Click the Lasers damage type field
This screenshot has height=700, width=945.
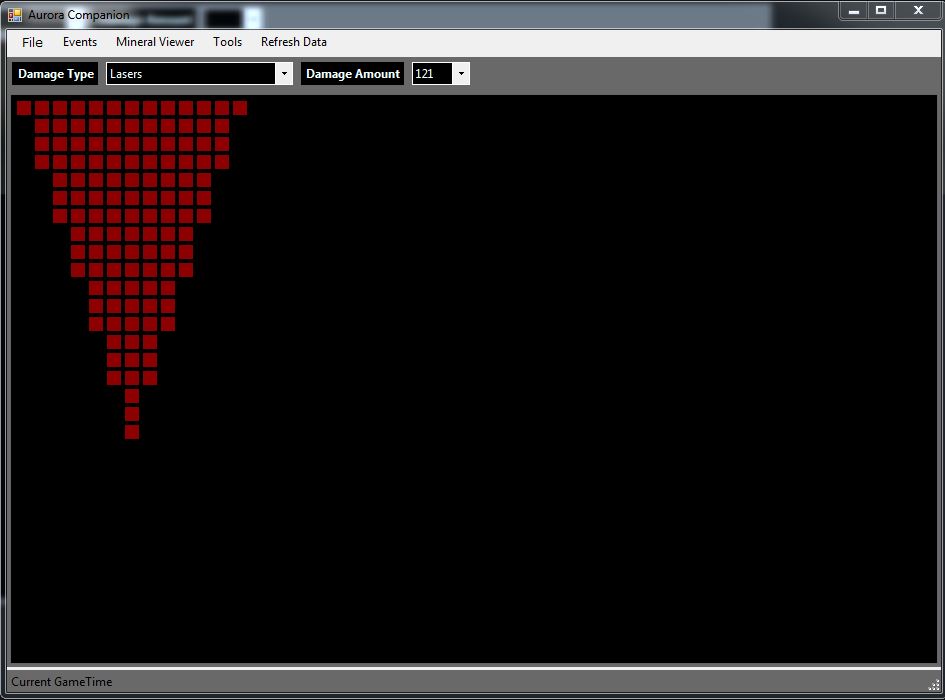tap(191, 74)
